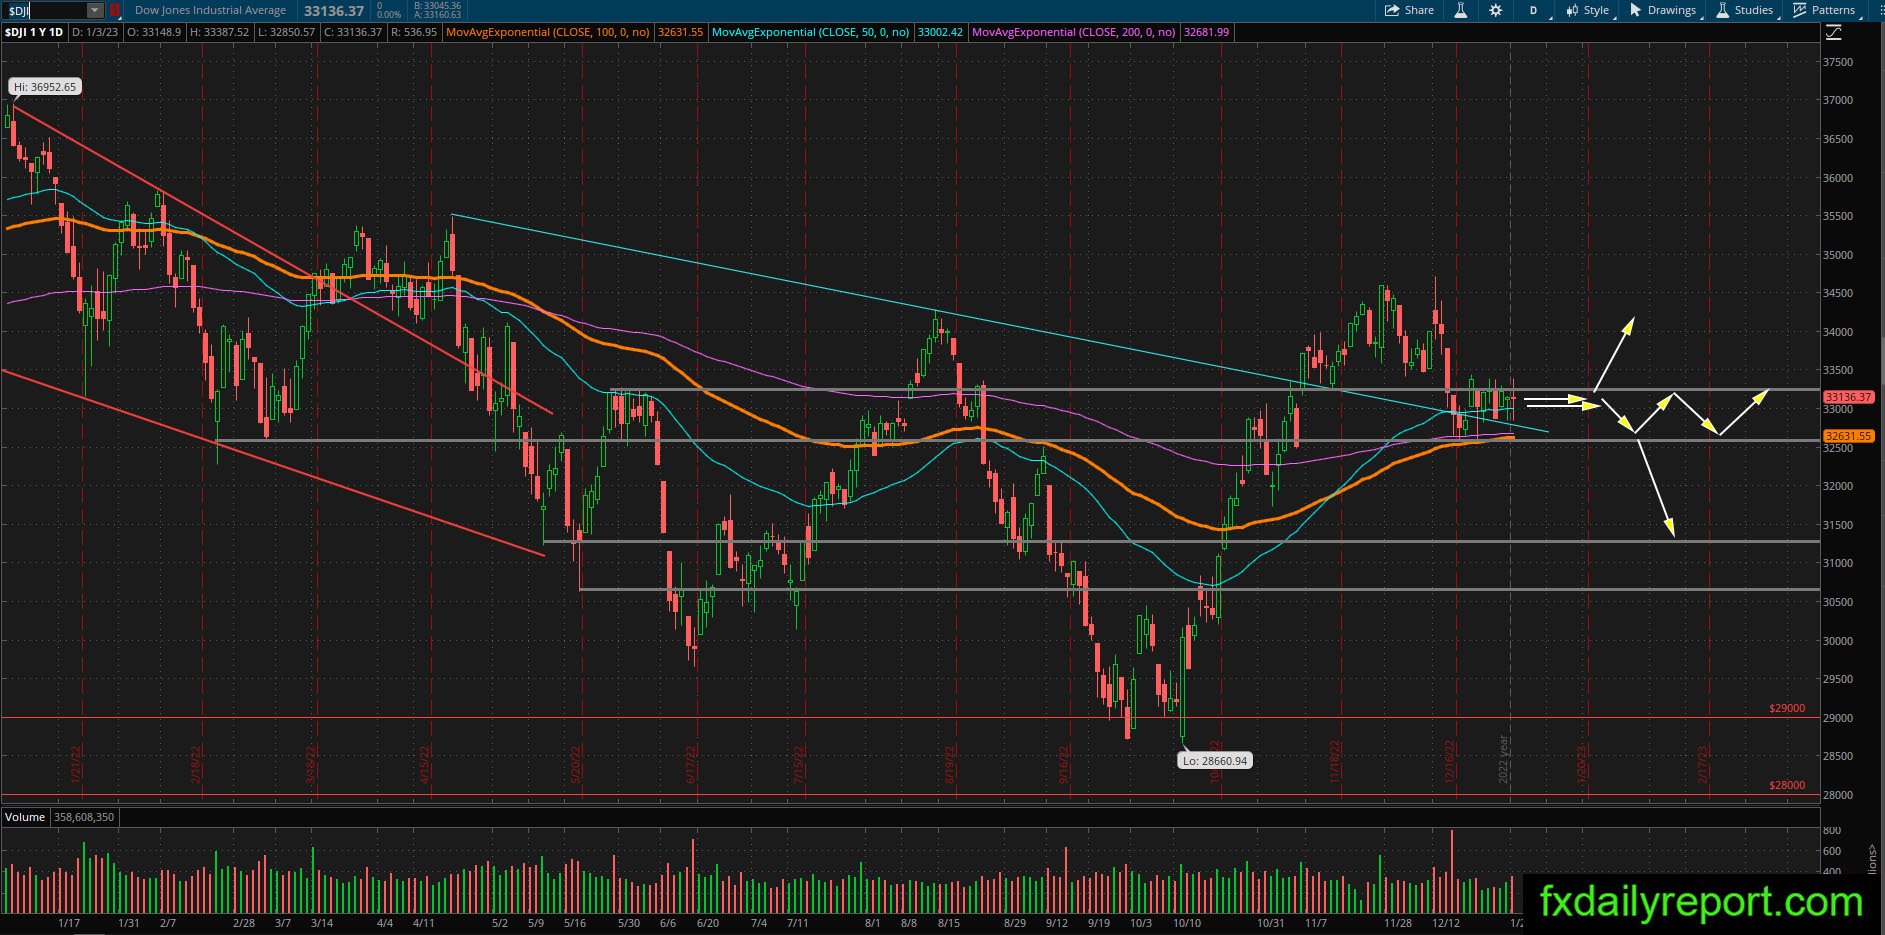Click the 33002.42 EMA 50 value
Screen dimensions: 1885x935
point(941,32)
